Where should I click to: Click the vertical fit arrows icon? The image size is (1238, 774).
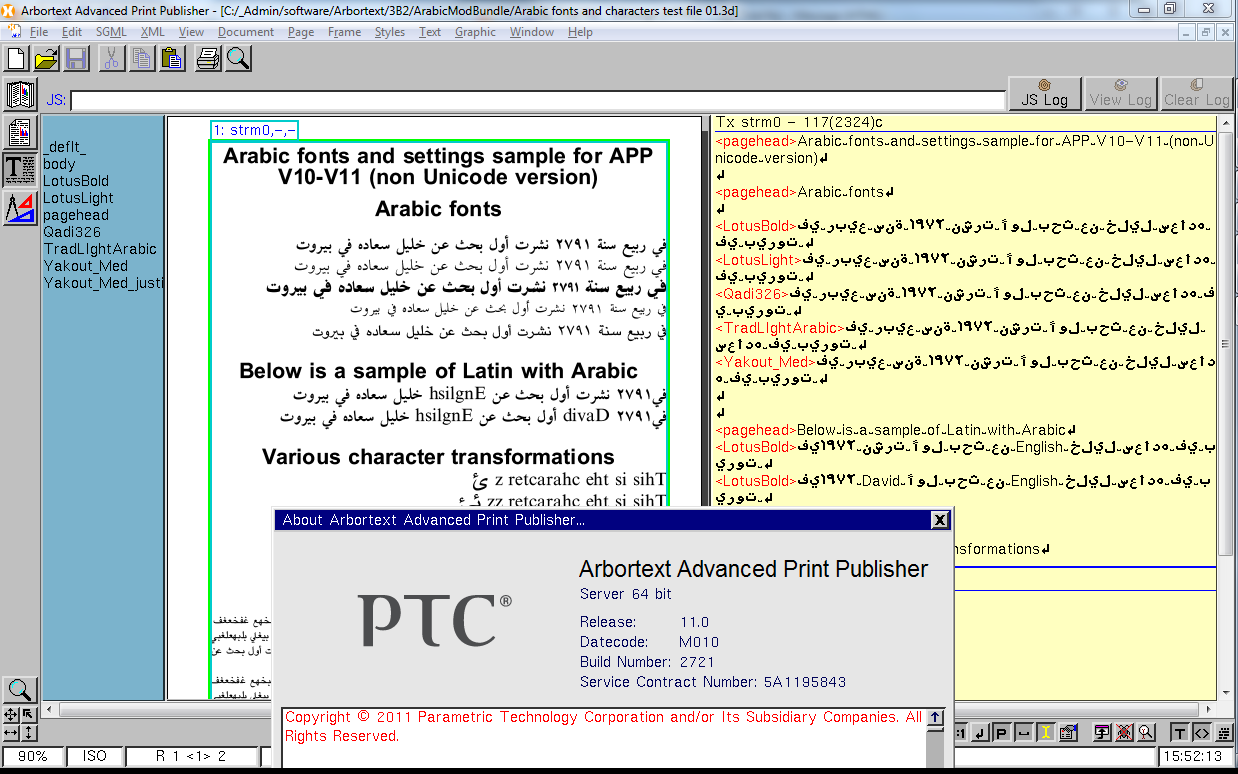[29, 733]
